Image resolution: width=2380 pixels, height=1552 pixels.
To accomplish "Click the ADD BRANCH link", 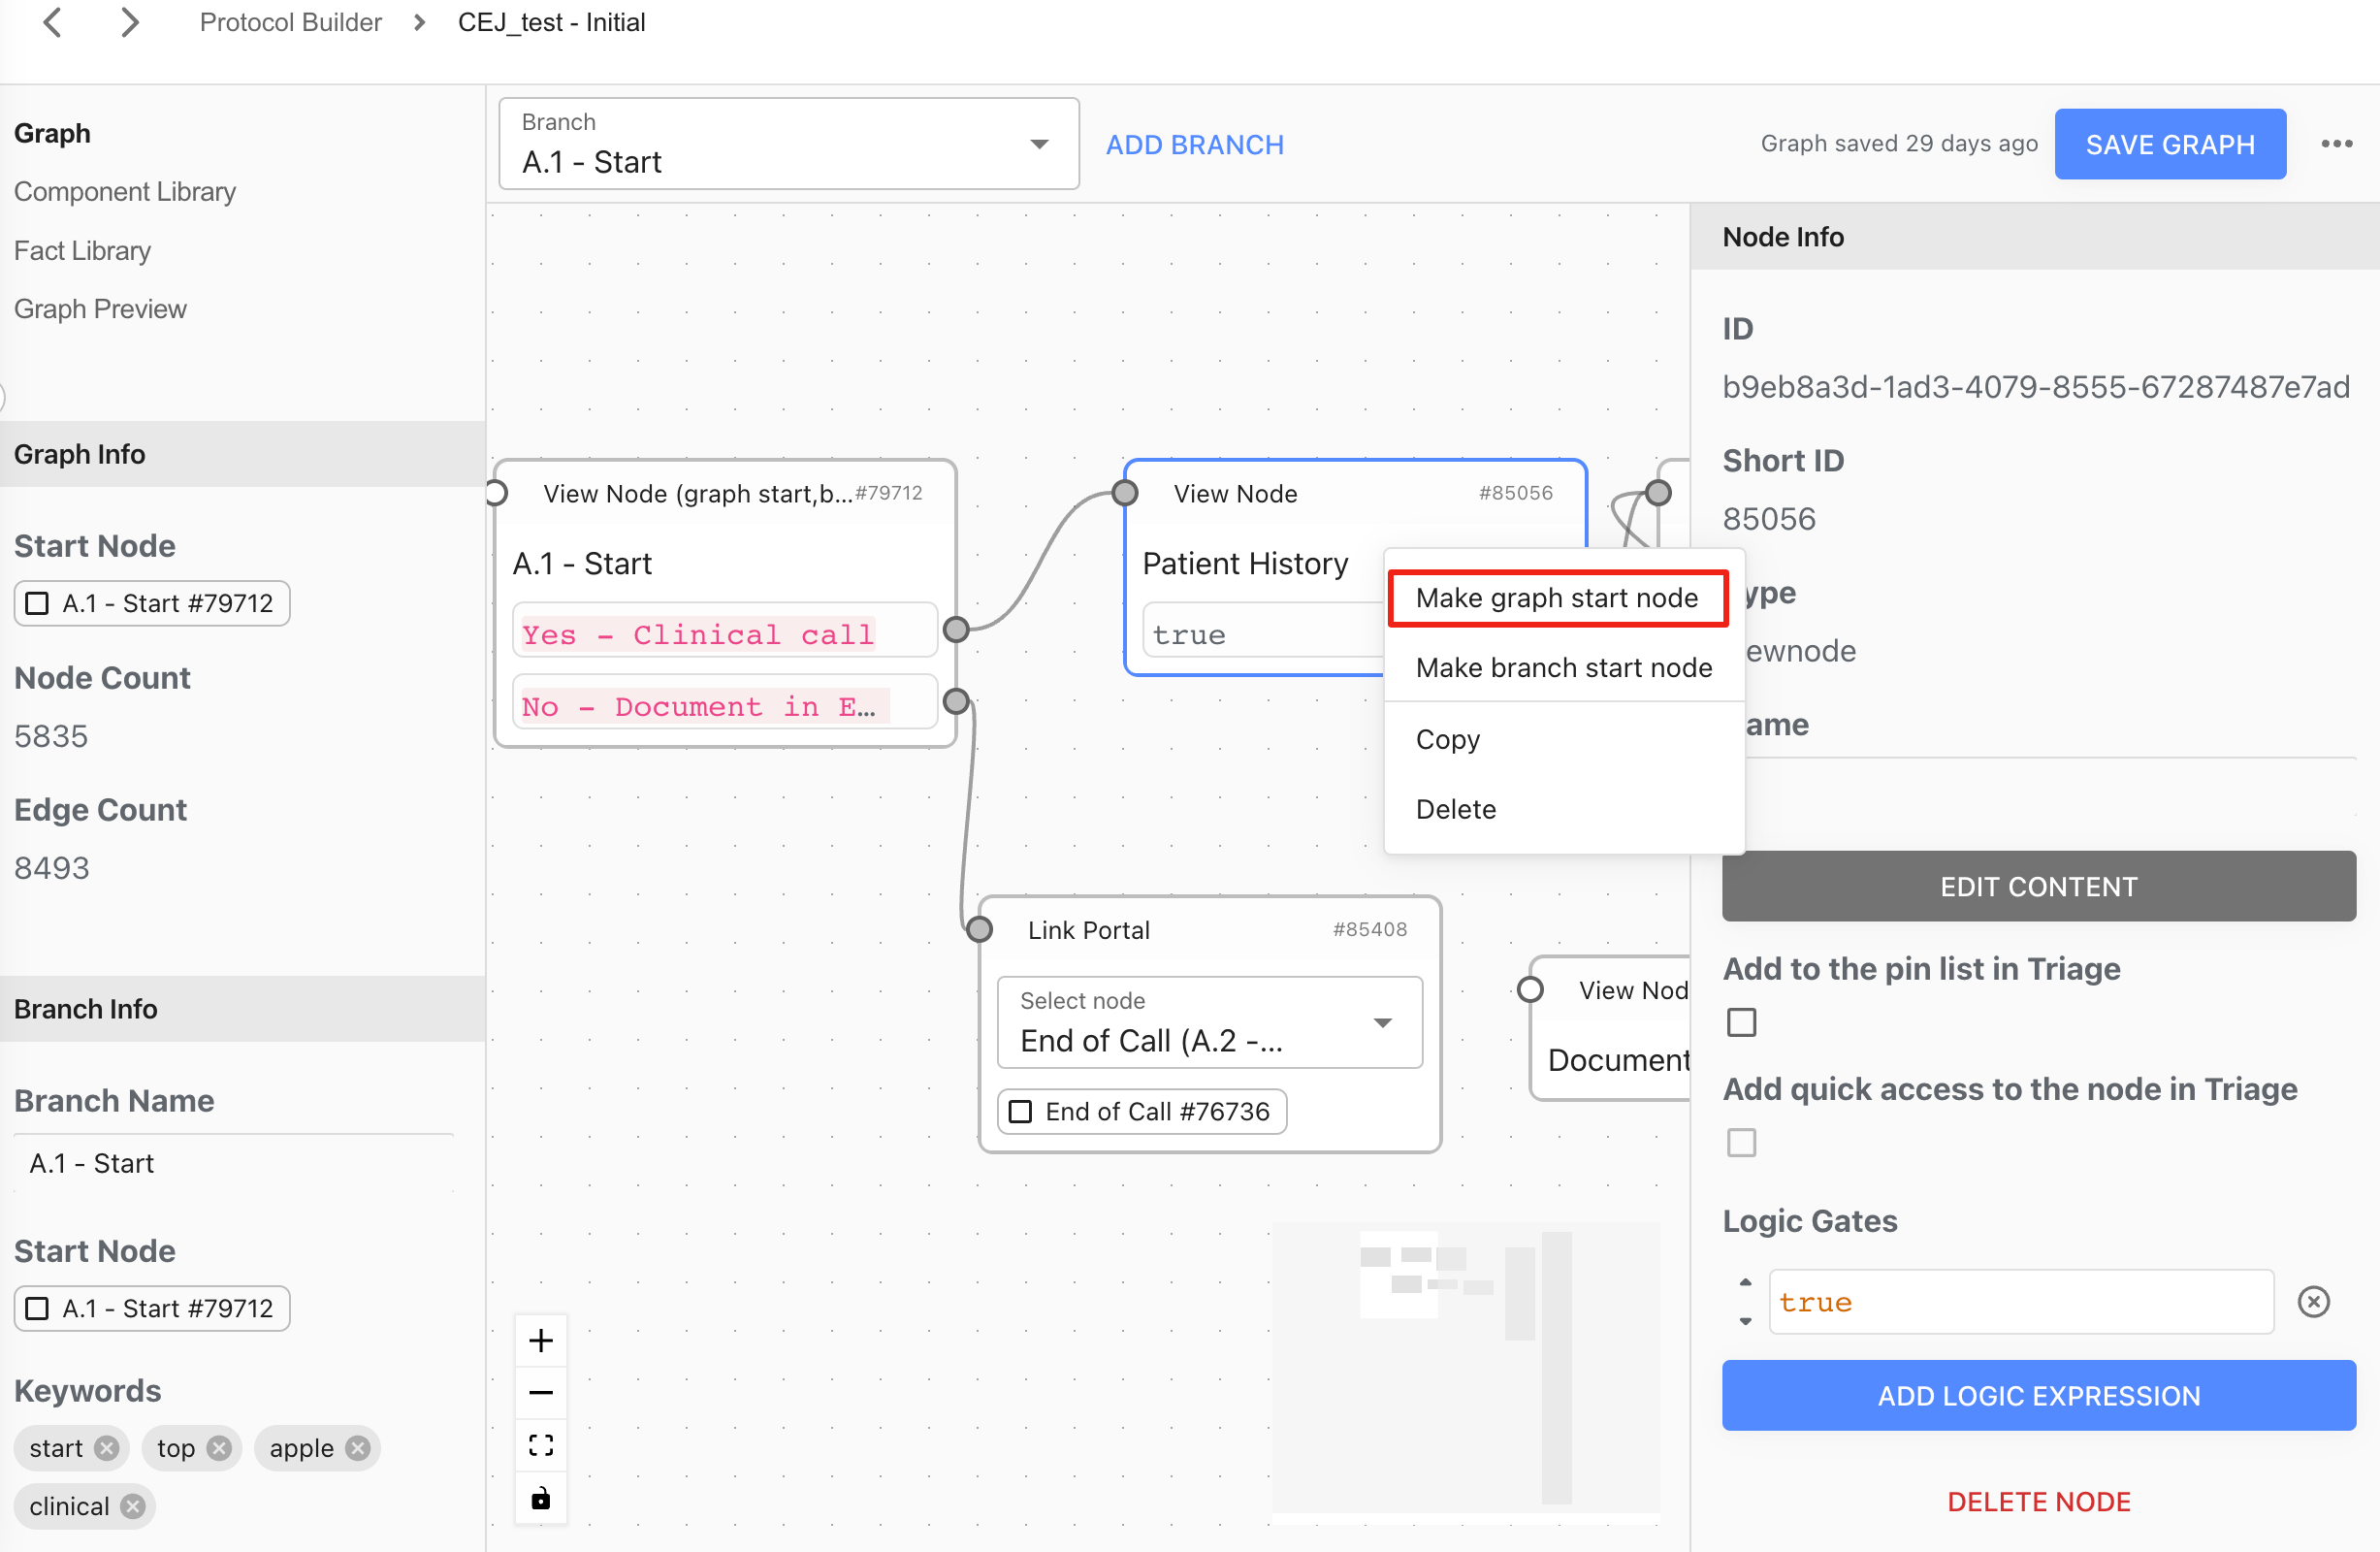I will tap(1194, 144).
